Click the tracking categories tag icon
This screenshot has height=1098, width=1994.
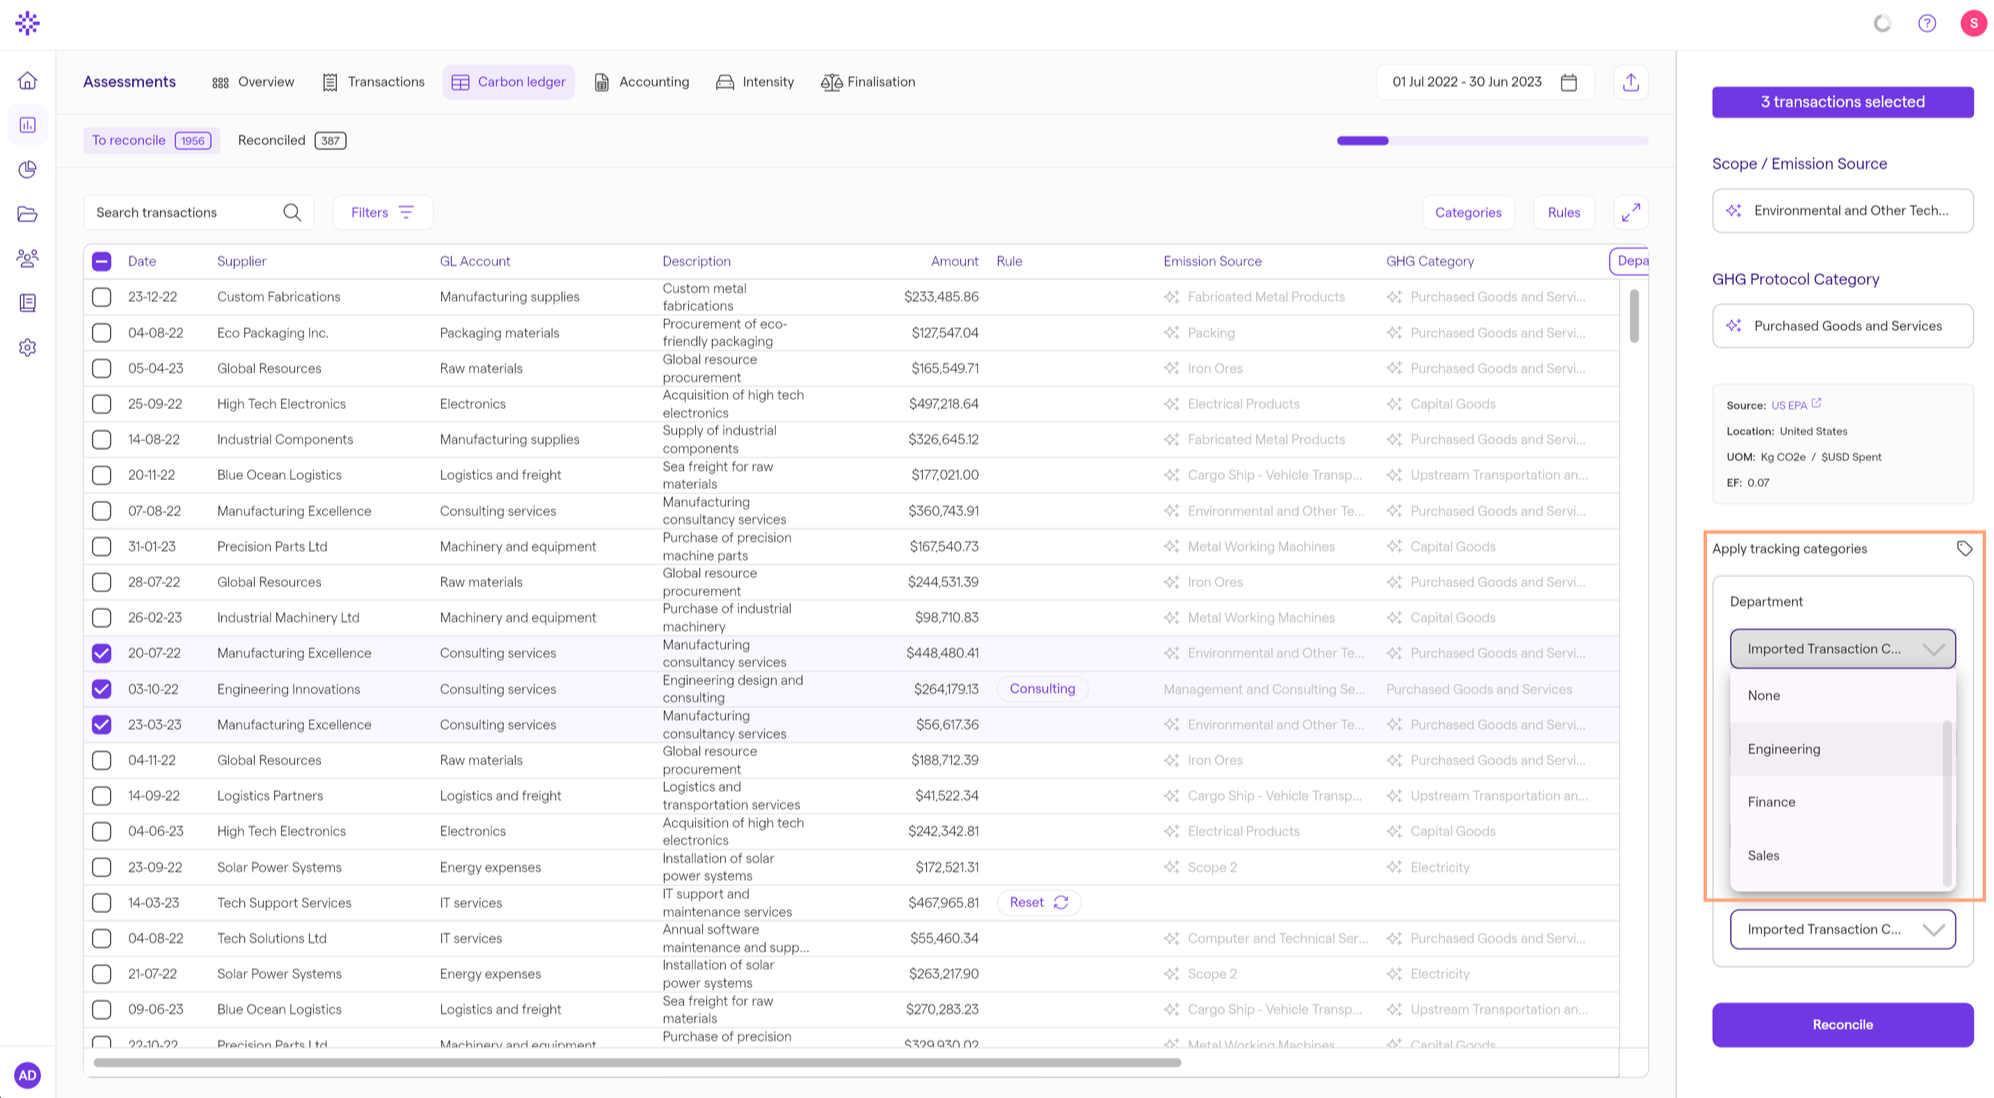click(1964, 548)
